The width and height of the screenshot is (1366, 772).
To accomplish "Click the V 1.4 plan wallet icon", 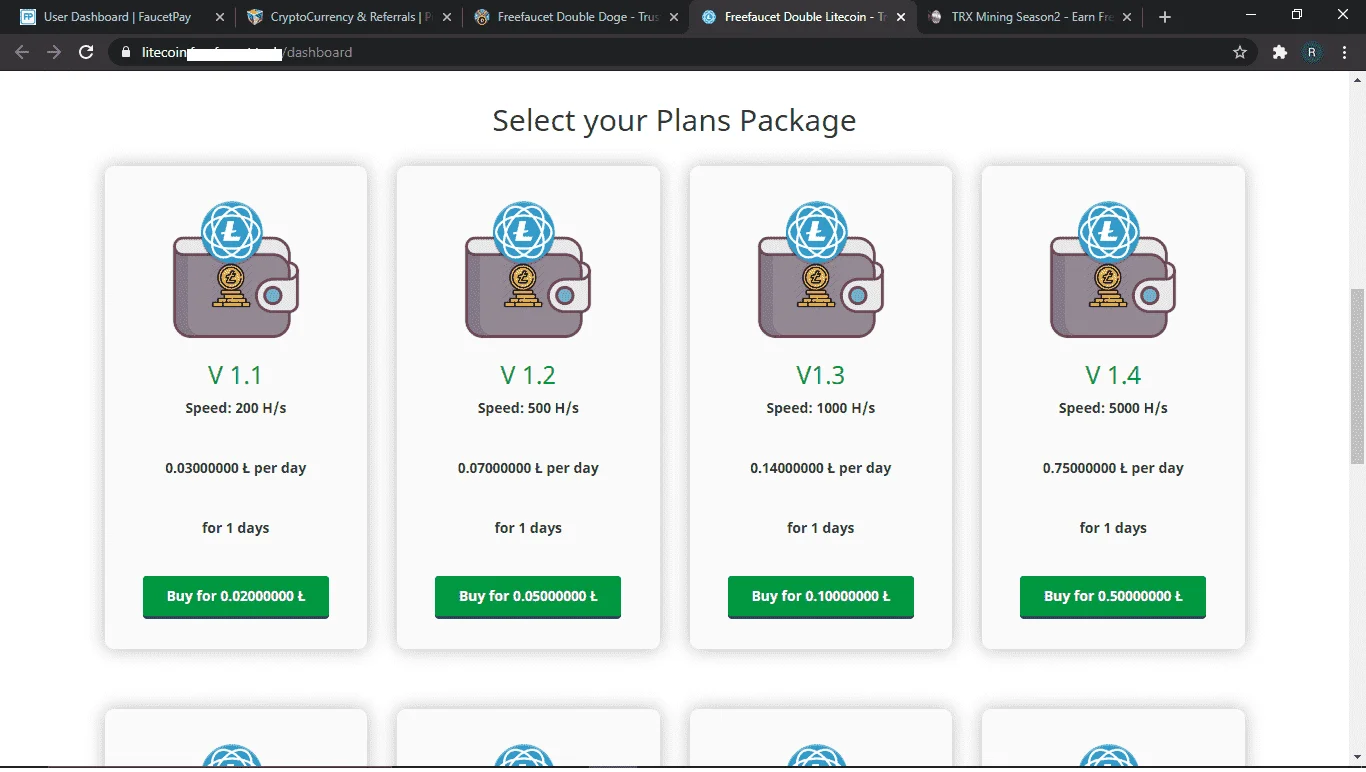I will [1113, 270].
